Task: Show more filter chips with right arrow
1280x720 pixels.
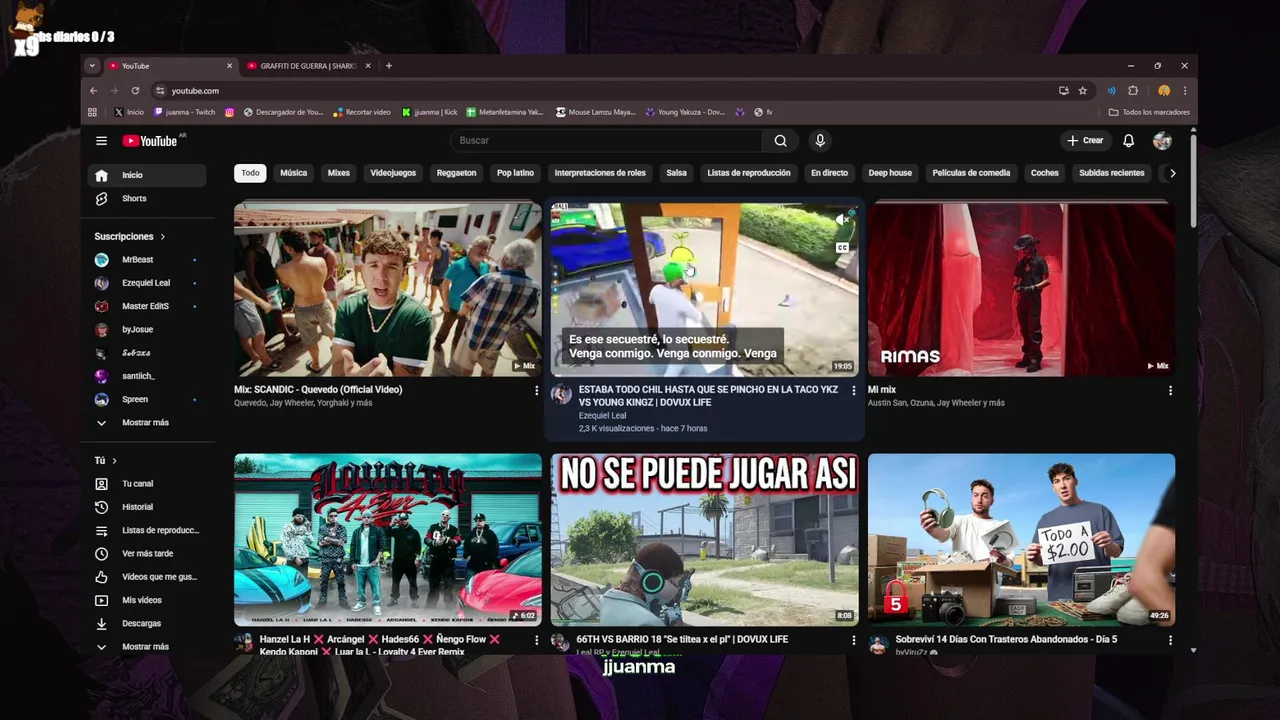Action: point(1172,173)
